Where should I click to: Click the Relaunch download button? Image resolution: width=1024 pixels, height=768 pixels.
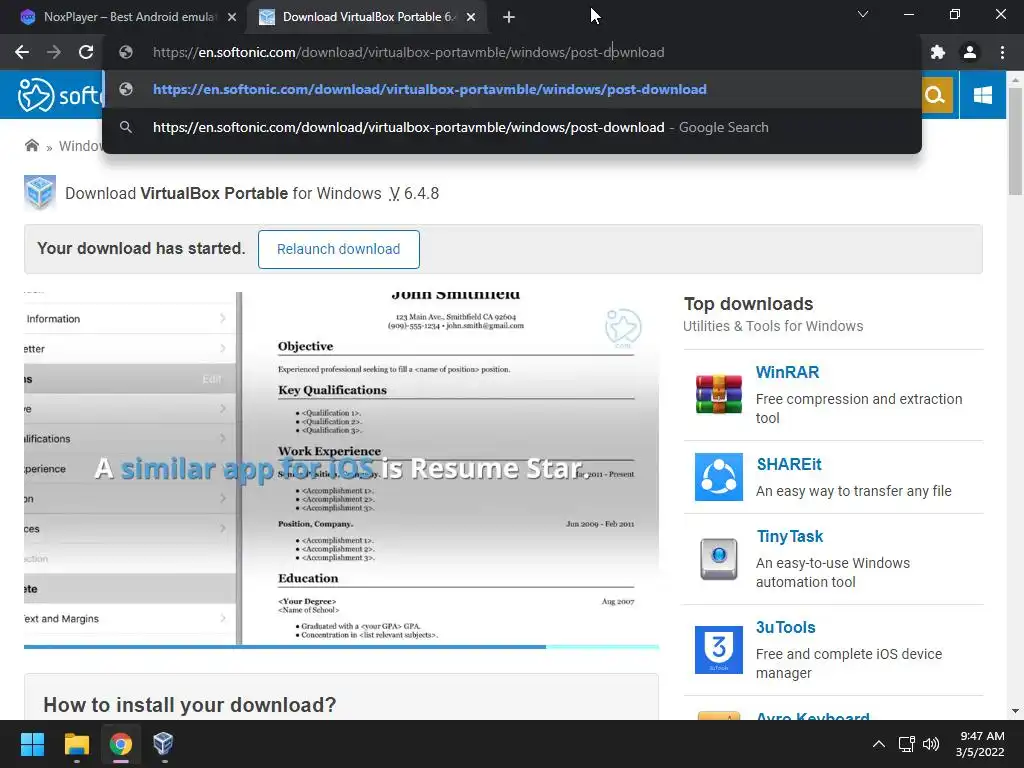pyautogui.click(x=338, y=249)
